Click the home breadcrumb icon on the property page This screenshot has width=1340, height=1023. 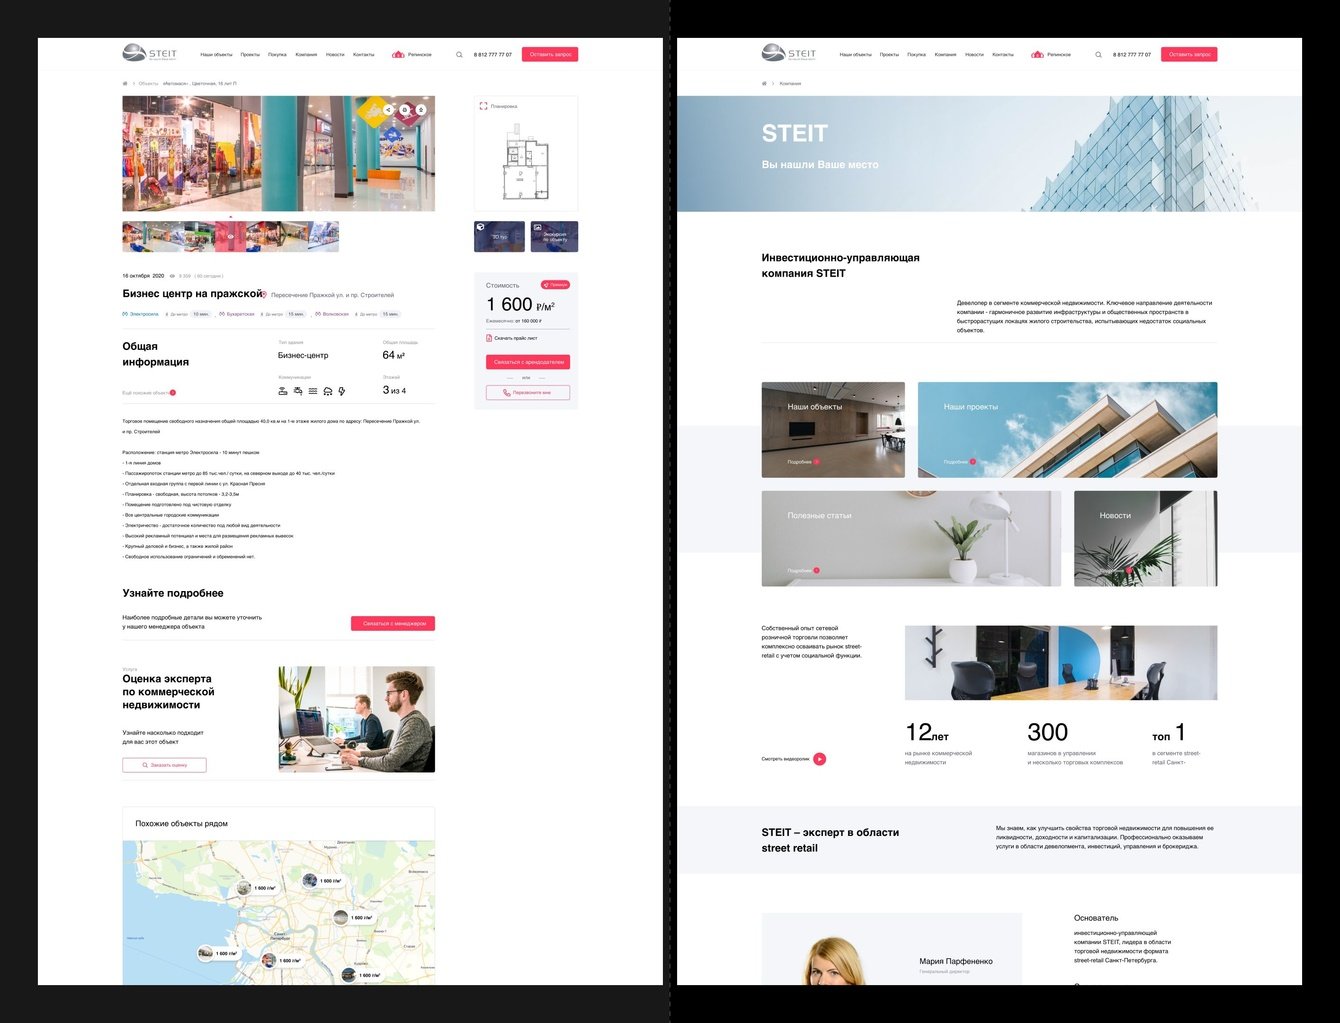125,84
